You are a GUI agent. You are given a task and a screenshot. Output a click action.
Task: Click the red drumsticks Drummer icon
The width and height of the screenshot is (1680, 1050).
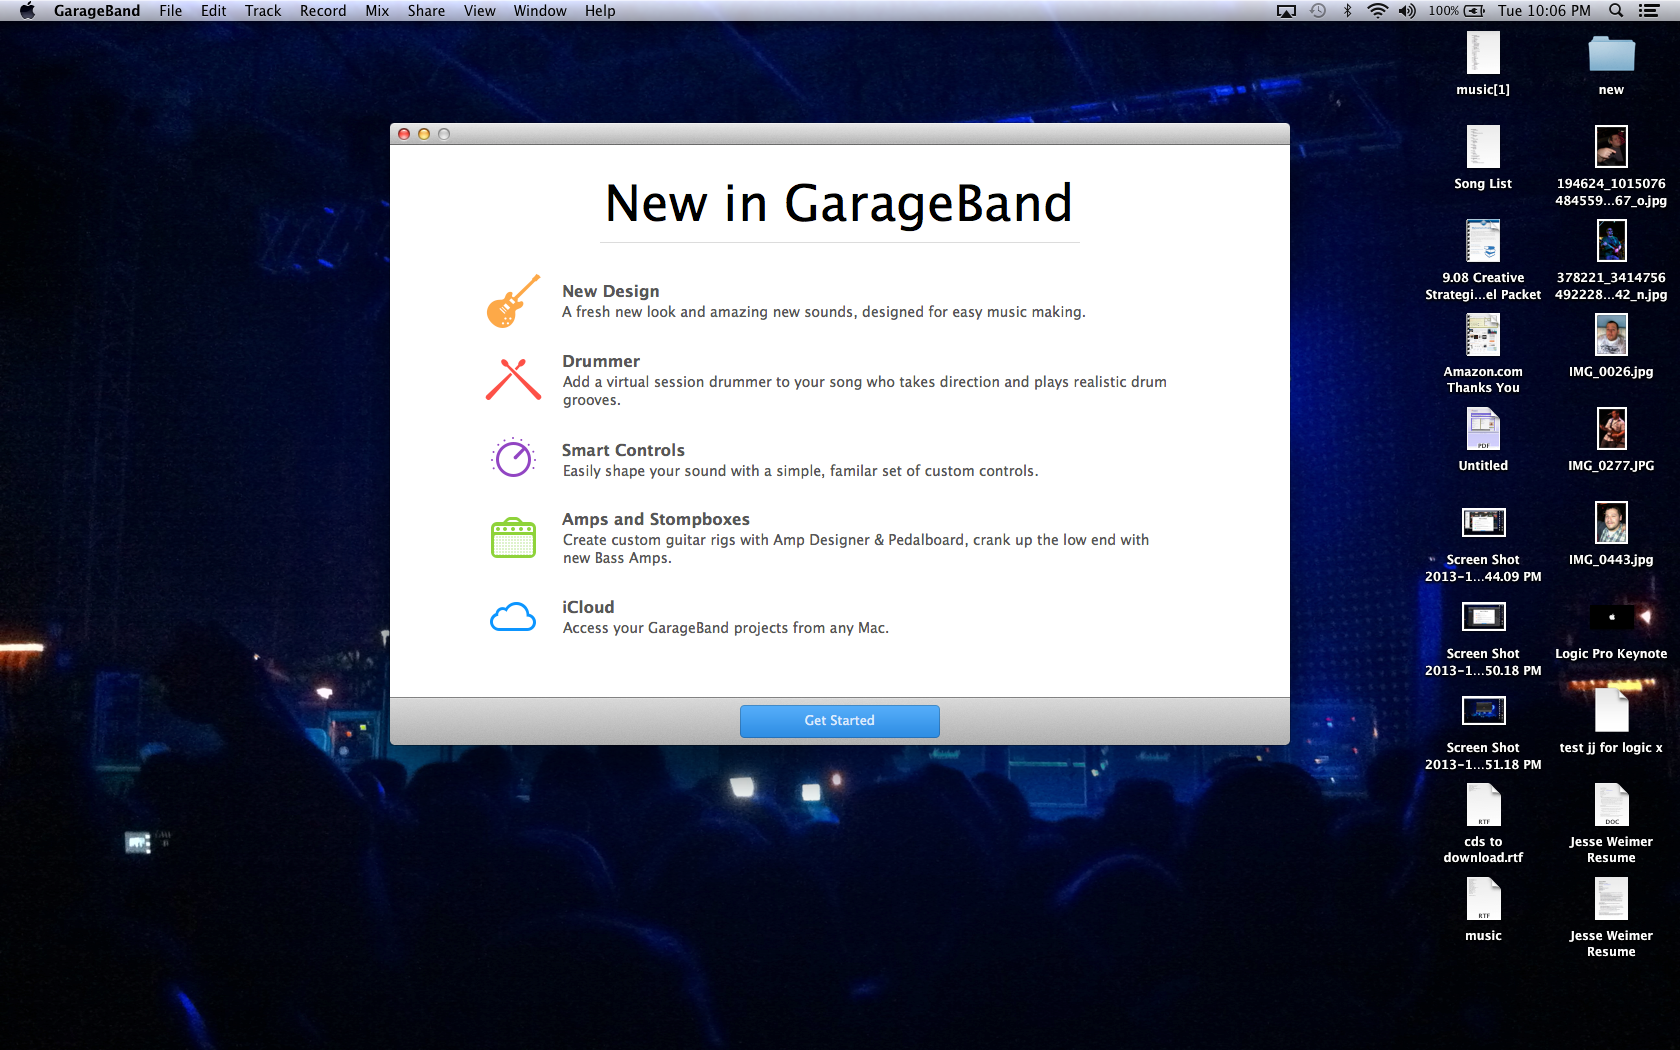point(513,380)
